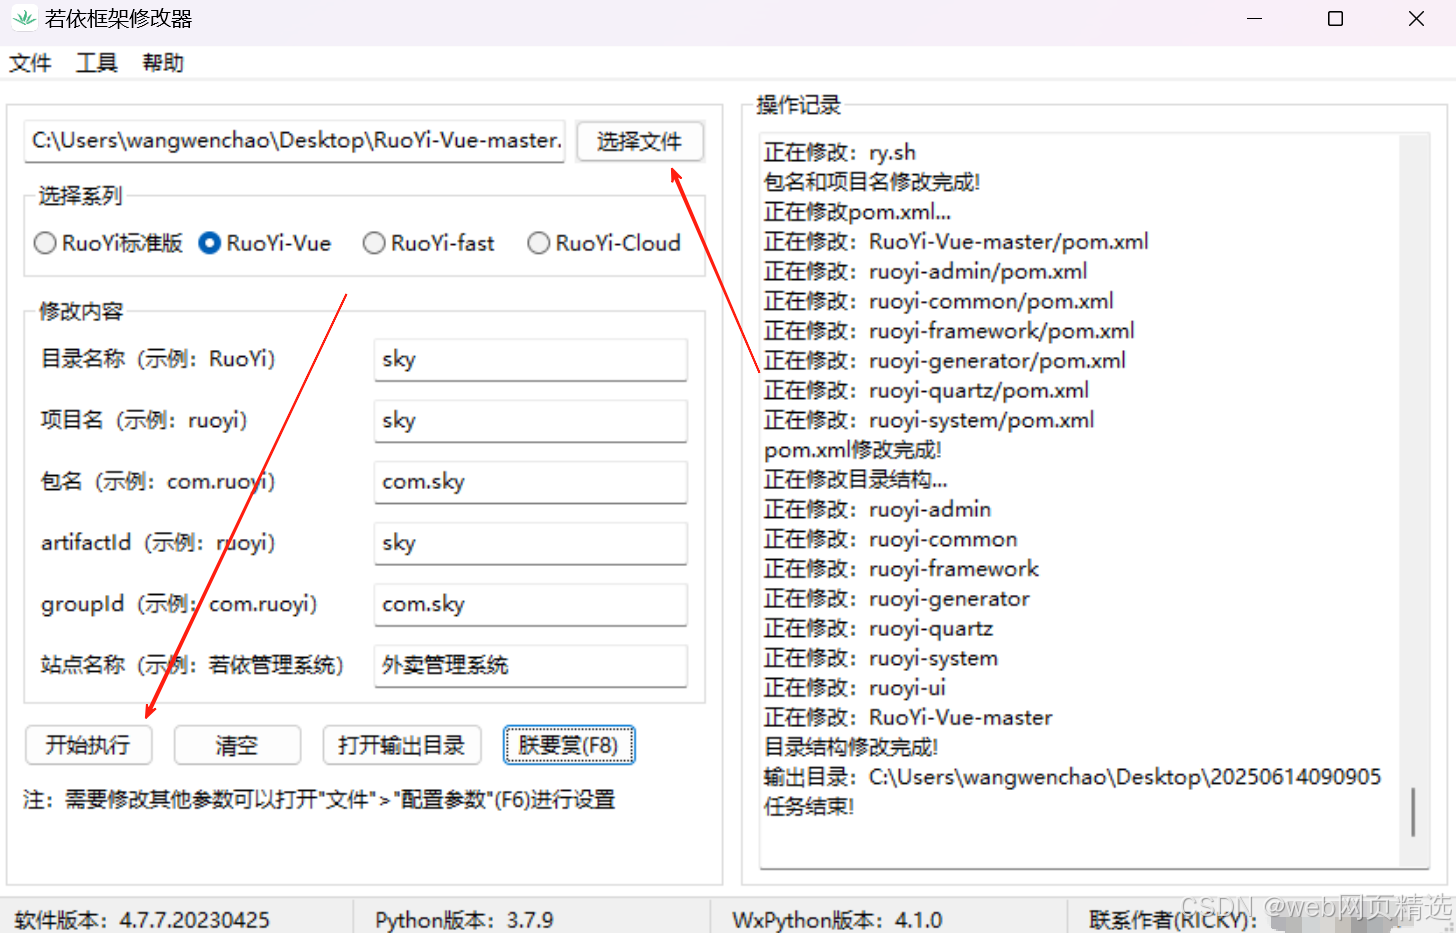The height and width of the screenshot is (933, 1456).
Task: Click log line ruoyi-system/pom.xml
Action: tap(929, 420)
